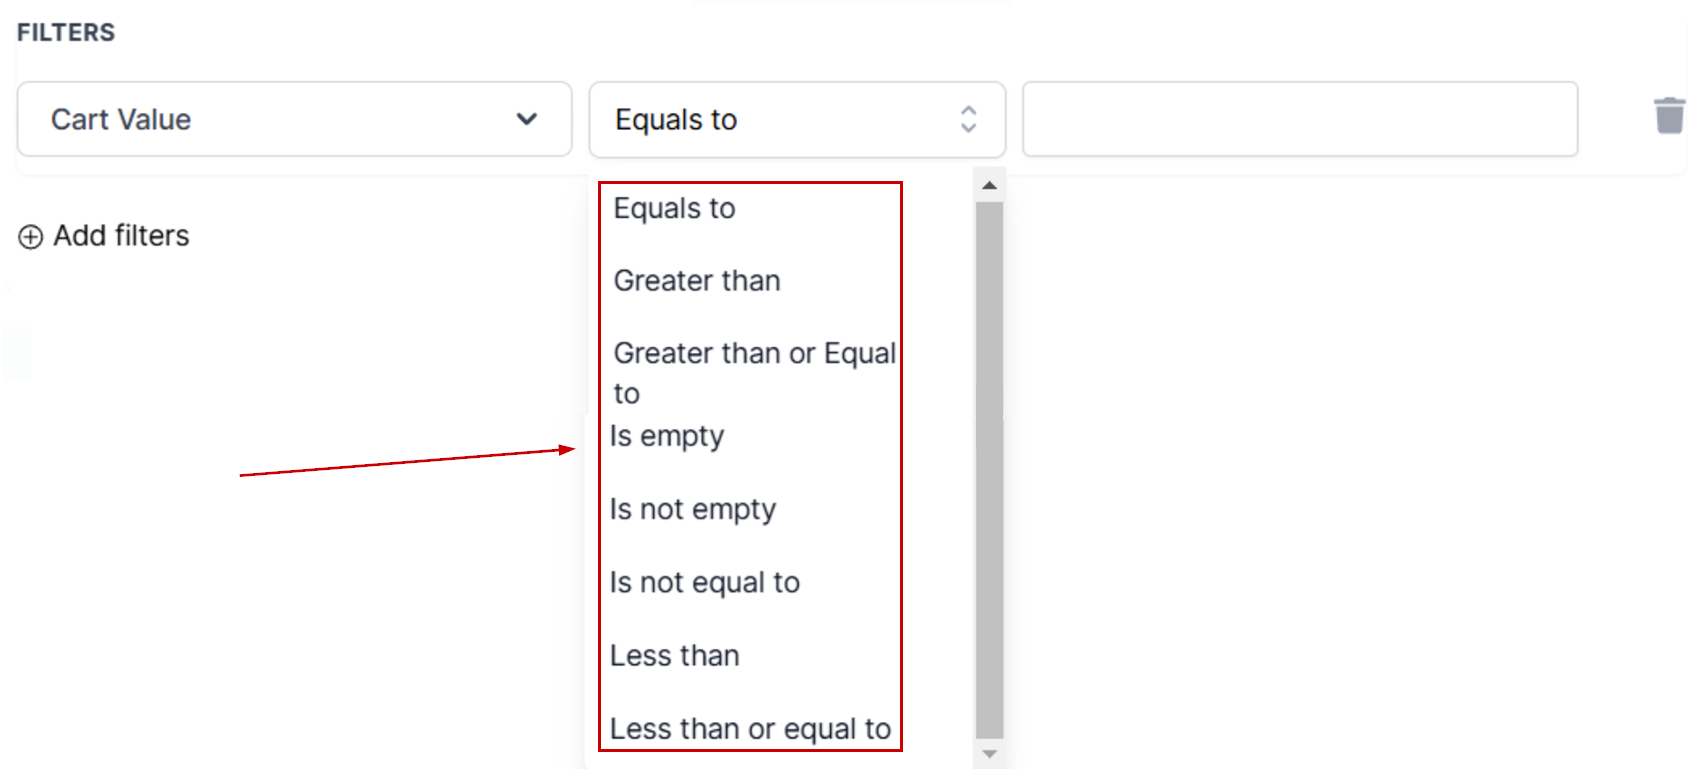
Task: Choose the Greater than option
Action: point(697,281)
